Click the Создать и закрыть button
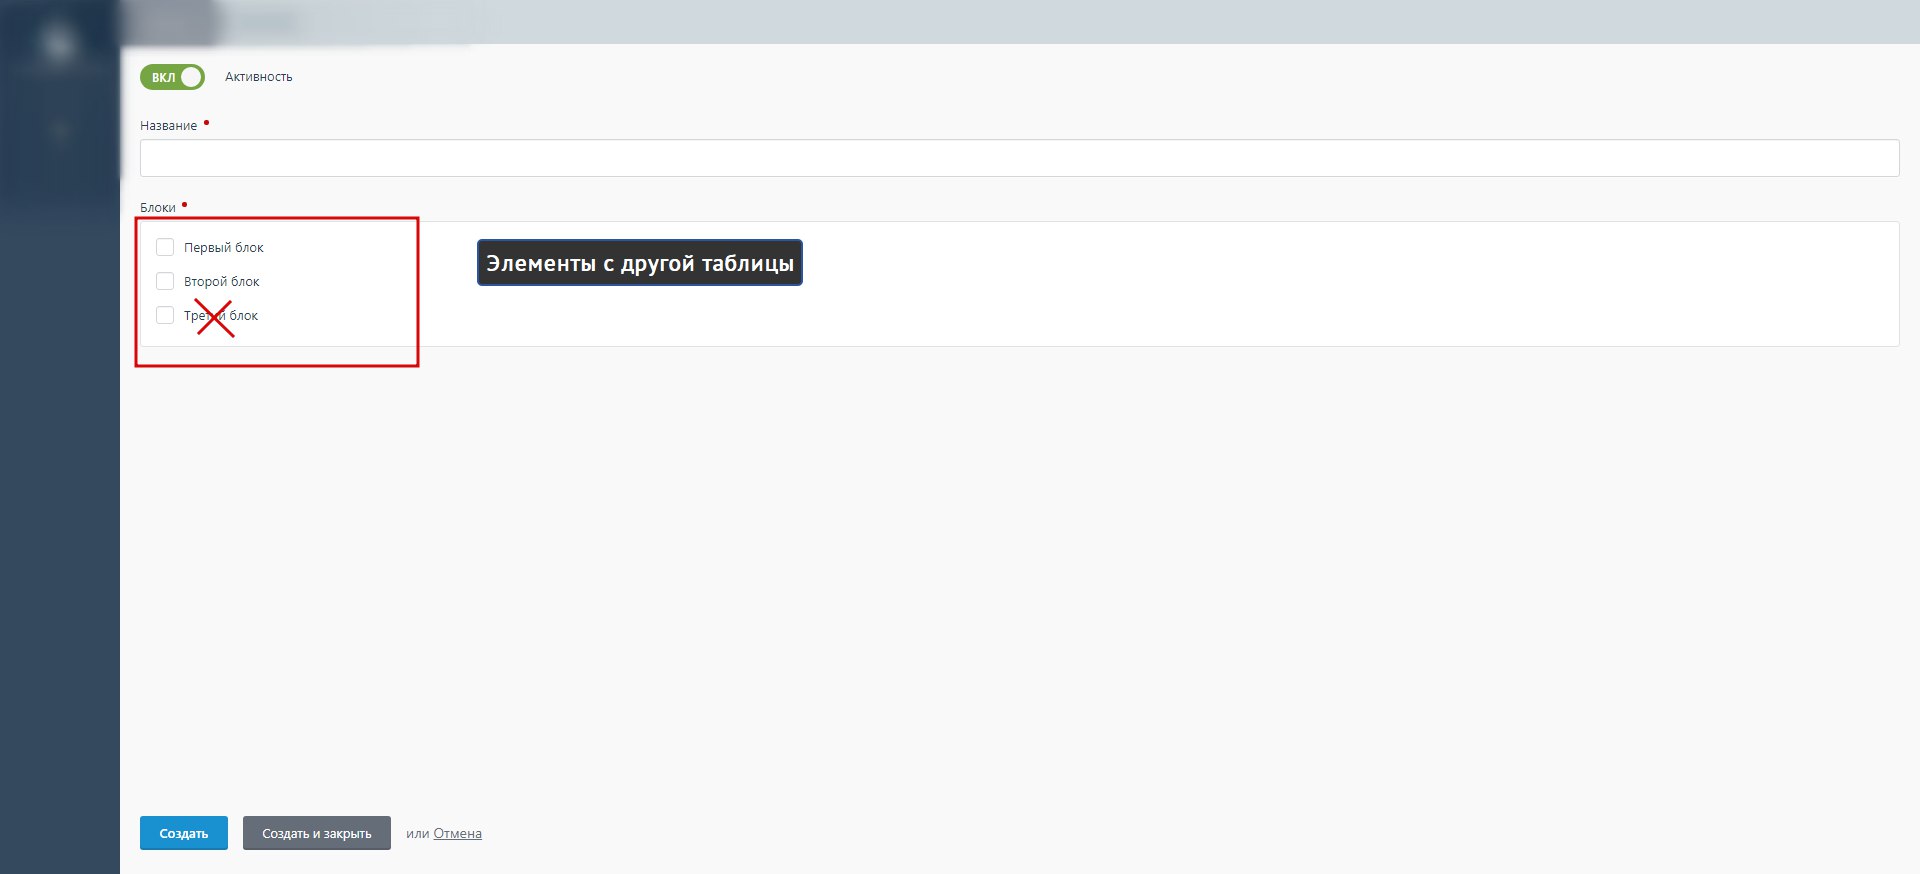The height and width of the screenshot is (874, 1920). point(316,833)
